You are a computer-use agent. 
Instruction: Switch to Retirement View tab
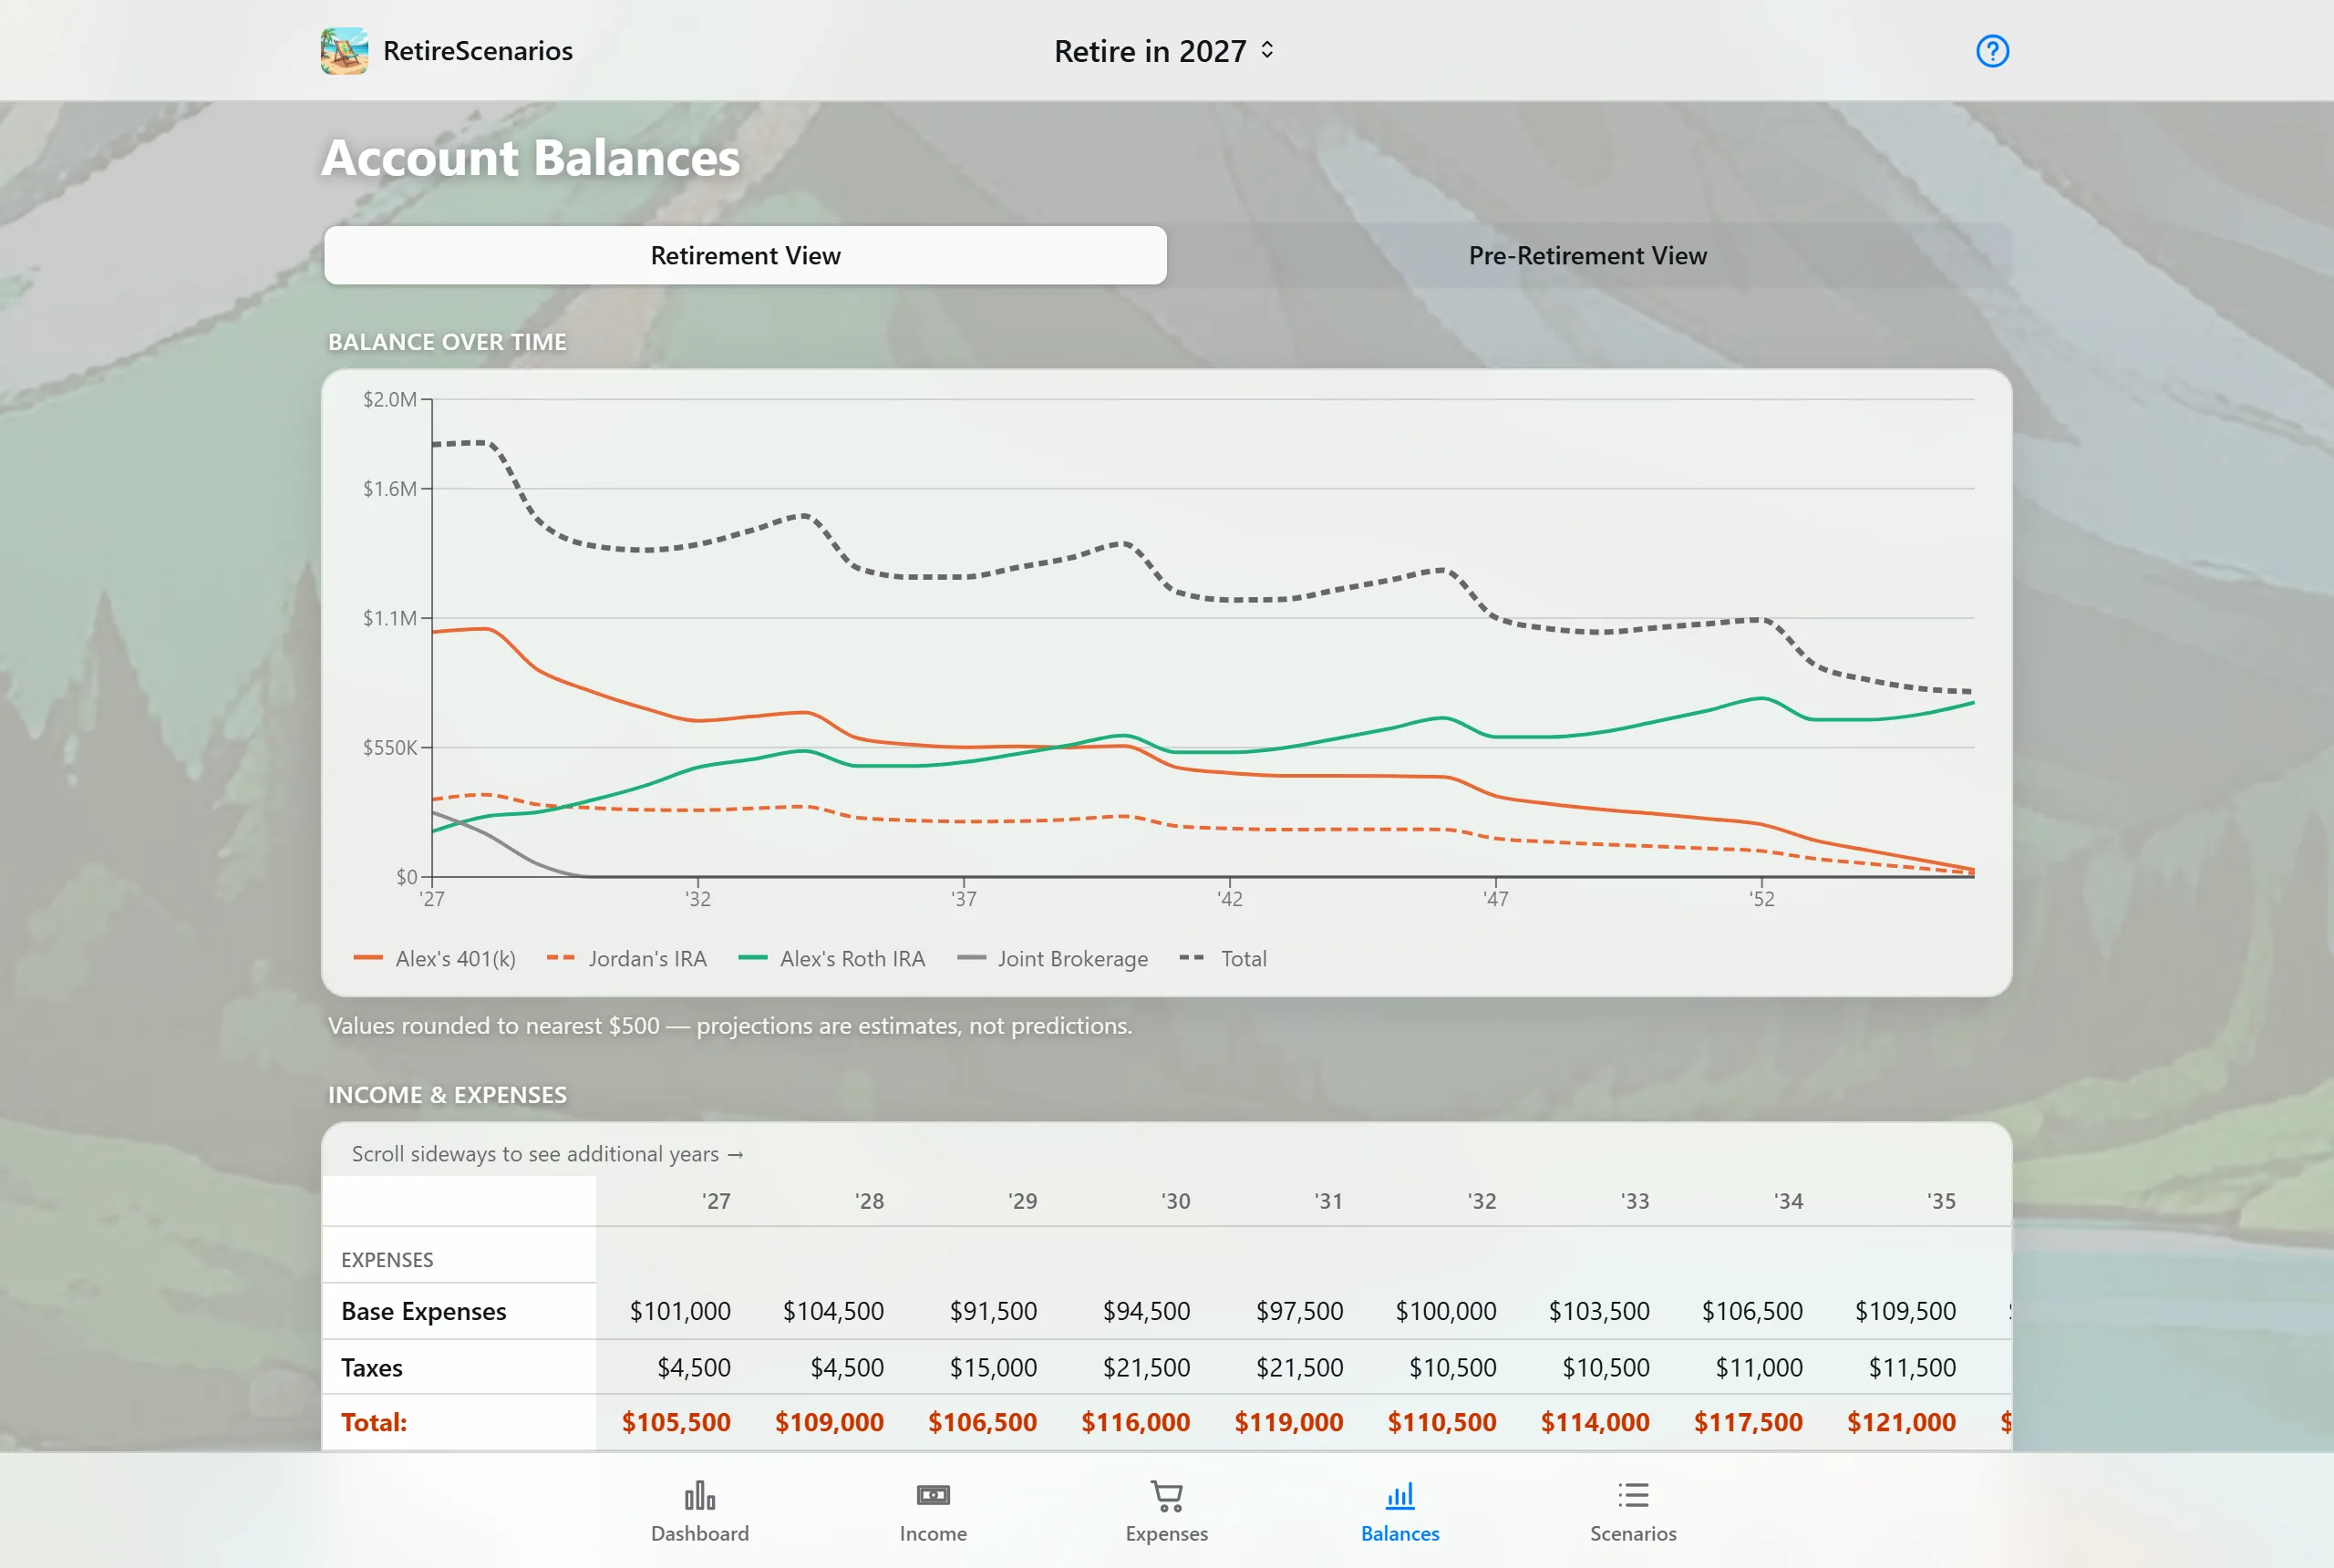(745, 255)
